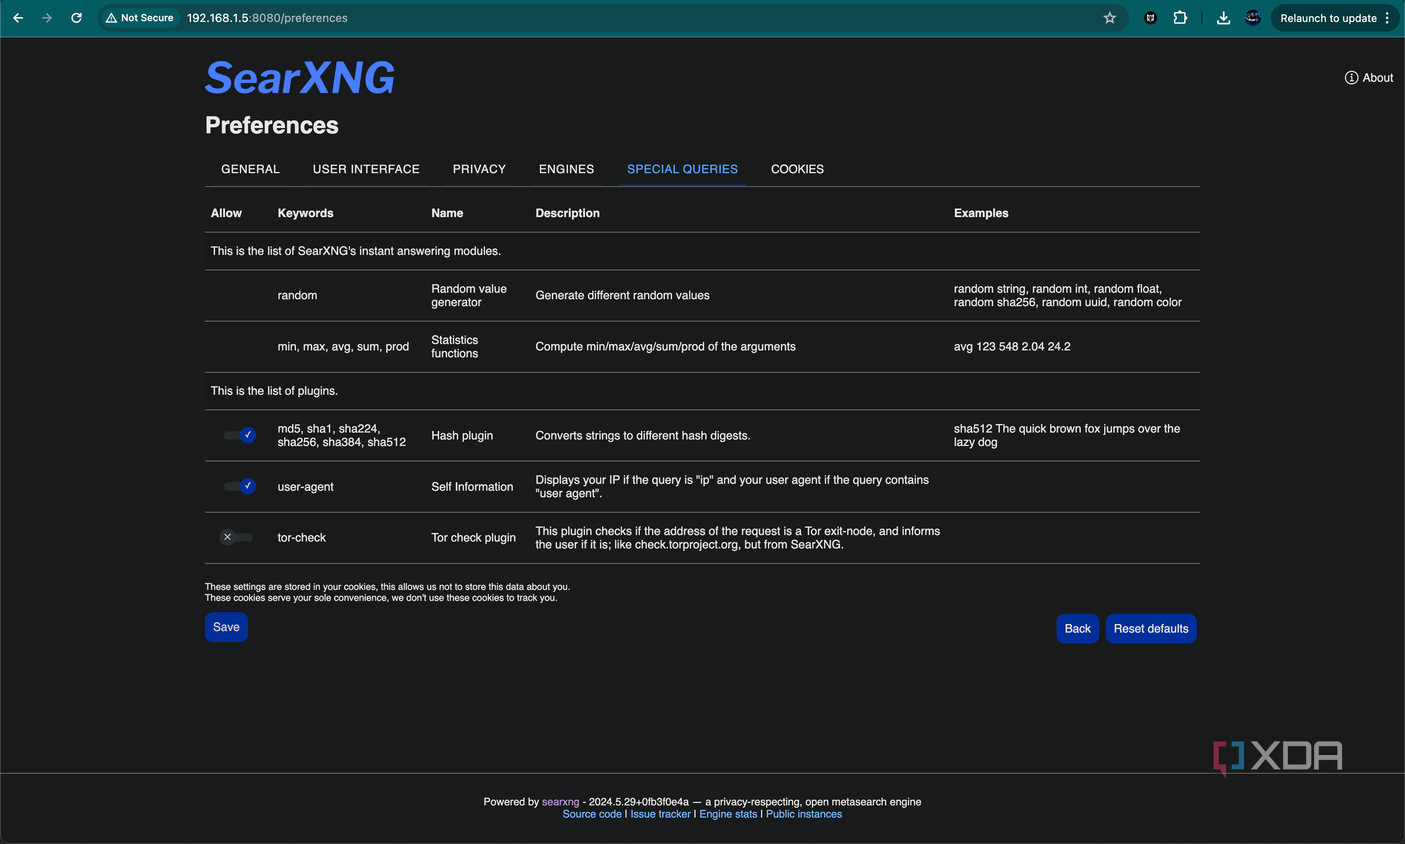Click the Examples column header
The width and height of the screenshot is (1405, 844).
(981, 213)
